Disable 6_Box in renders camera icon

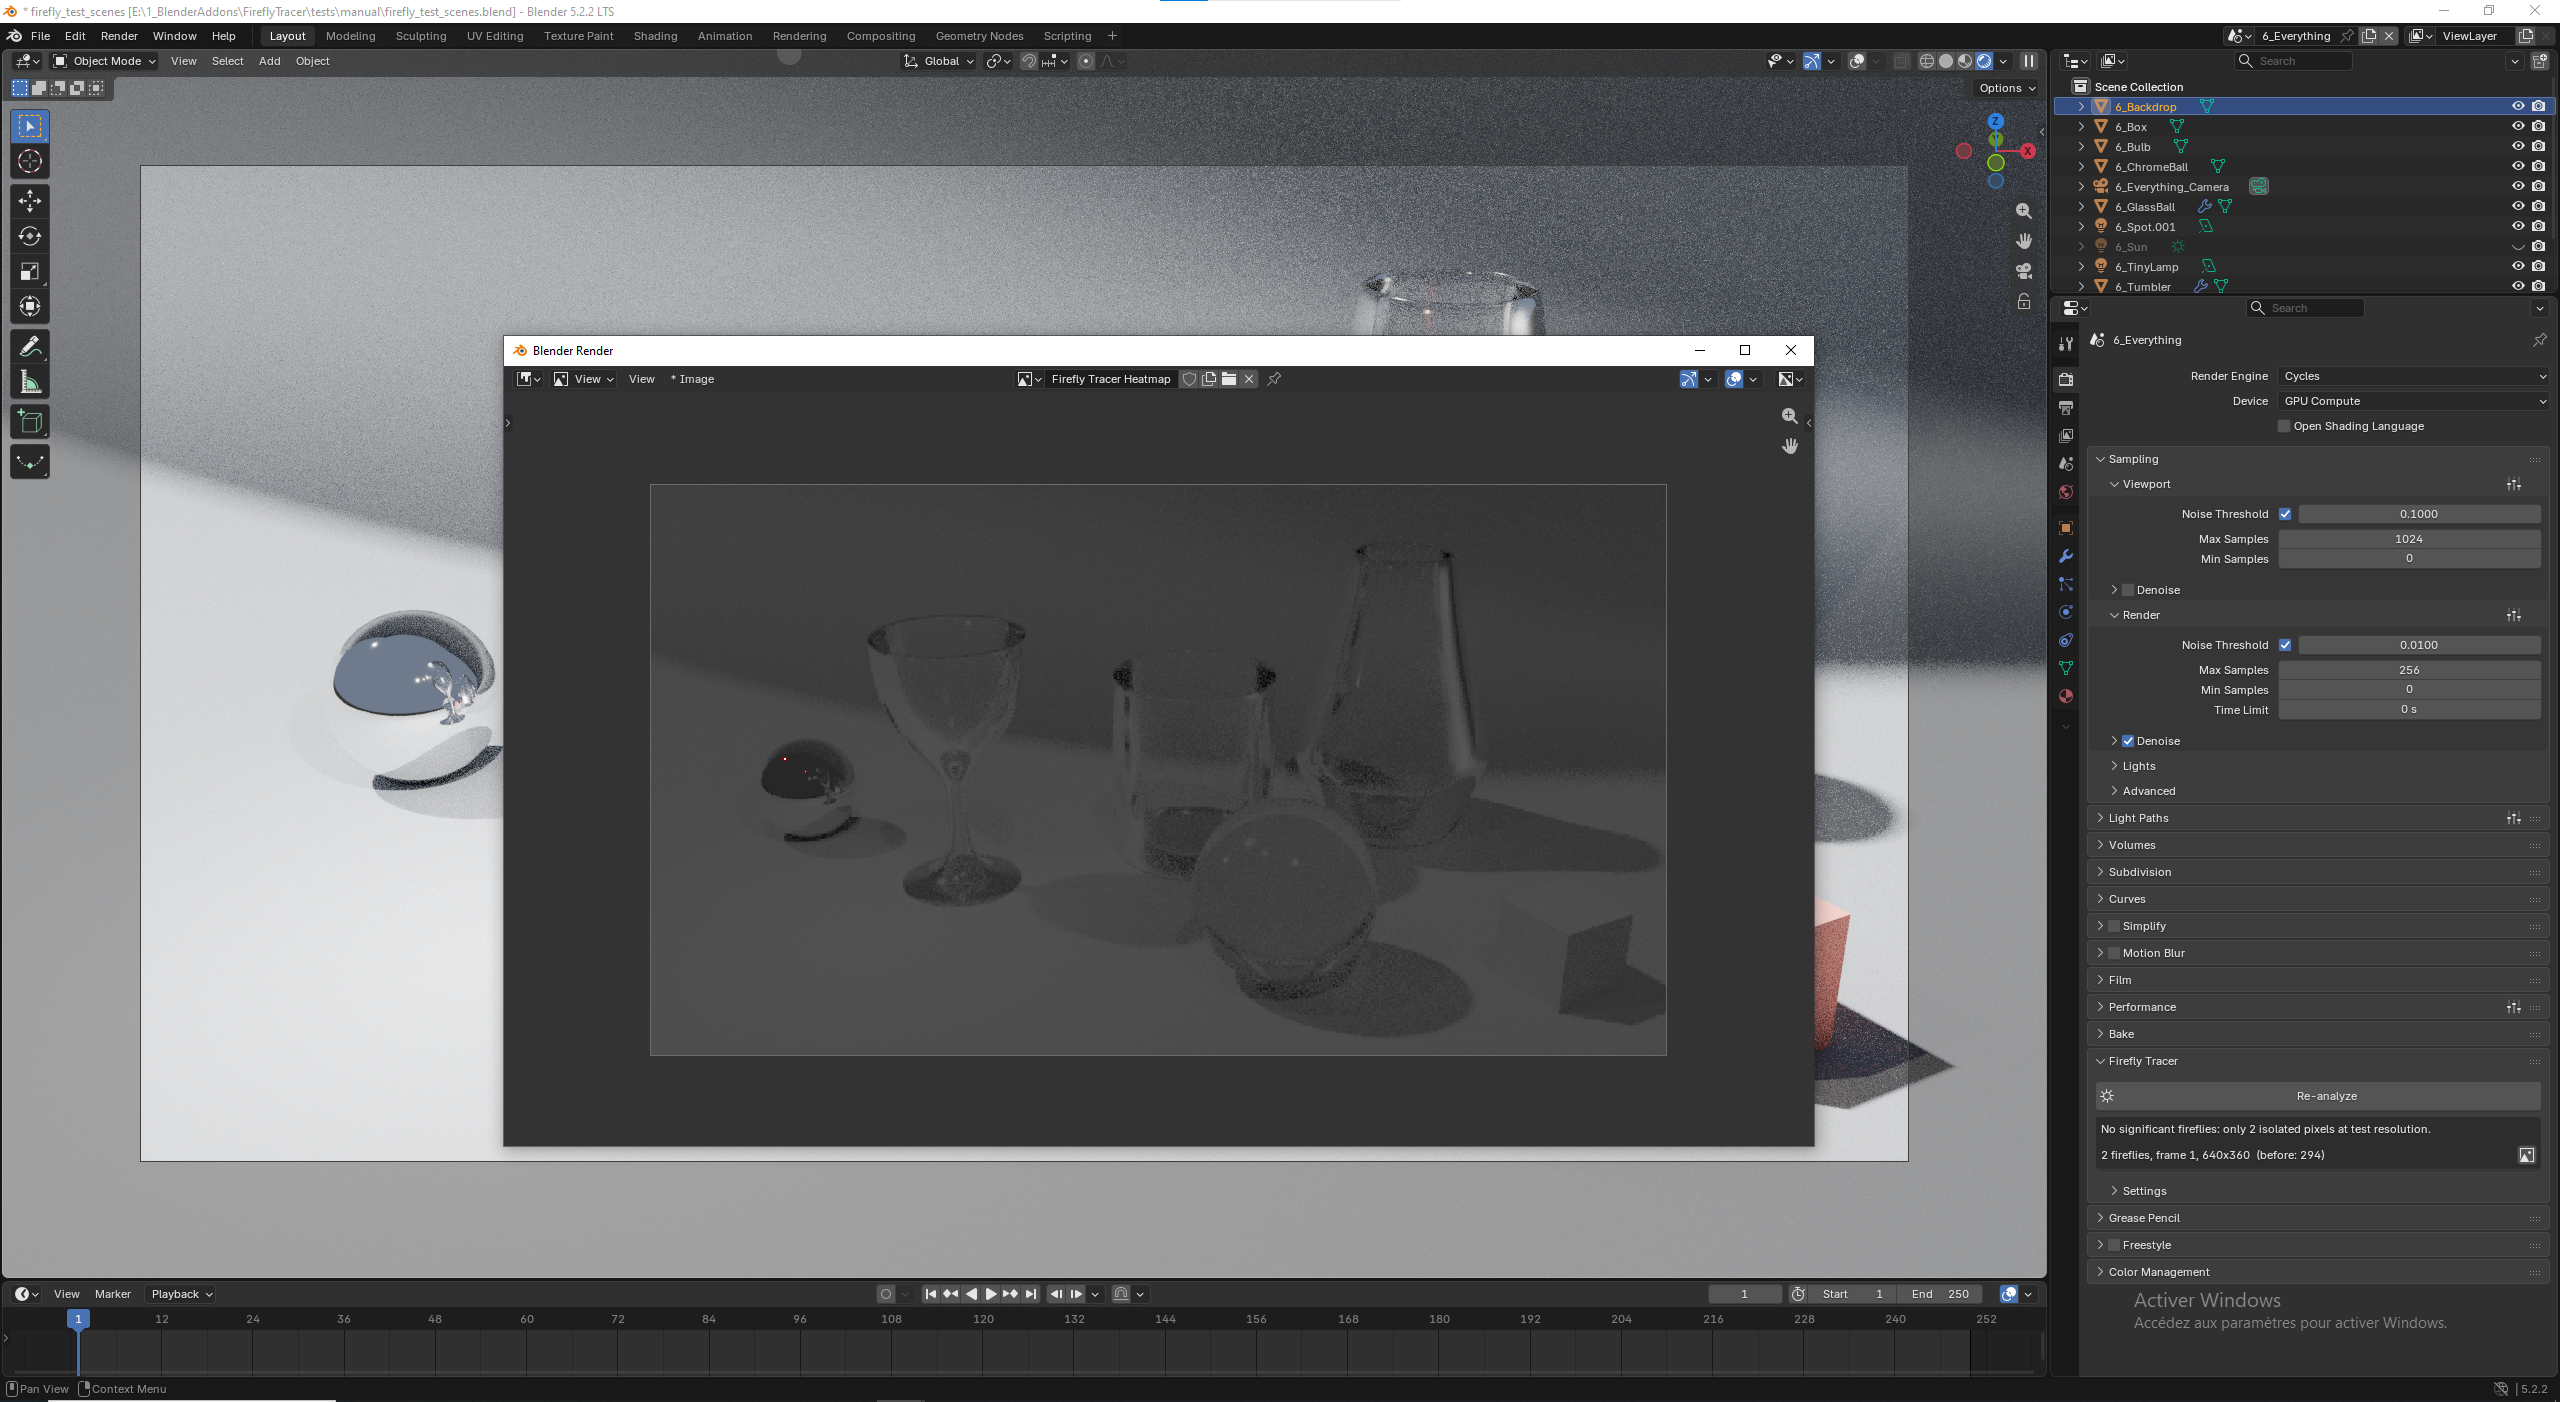pos(2539,127)
